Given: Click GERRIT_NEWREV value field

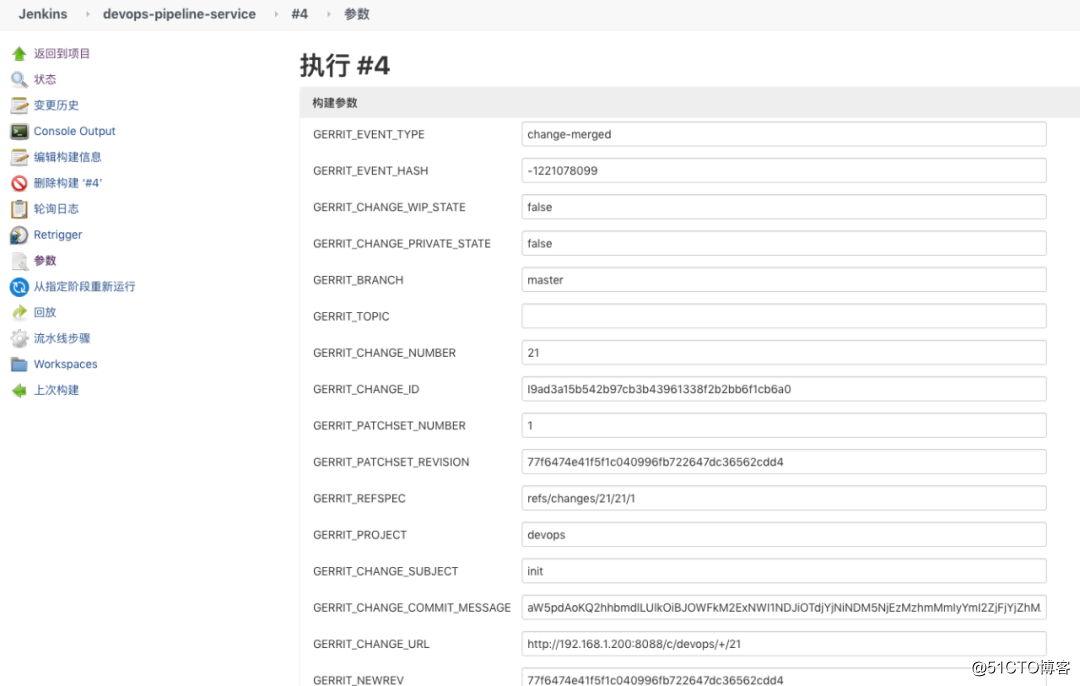Looking at the screenshot, I should 784,677.
